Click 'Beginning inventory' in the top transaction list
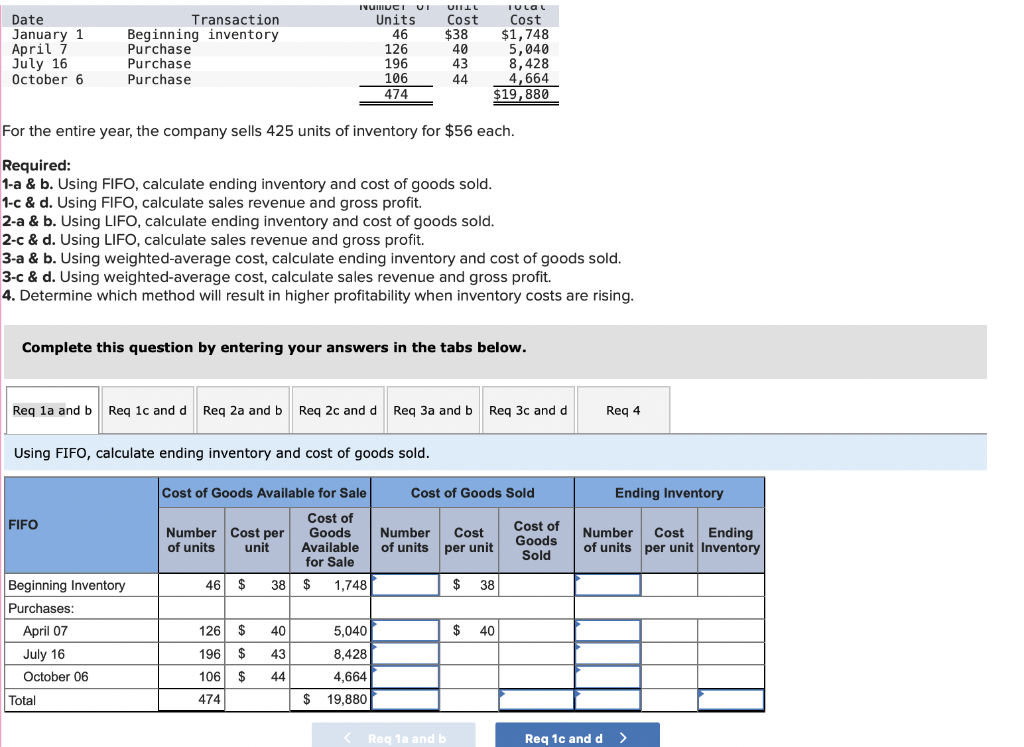The height and width of the screenshot is (747, 1024). tap(202, 35)
